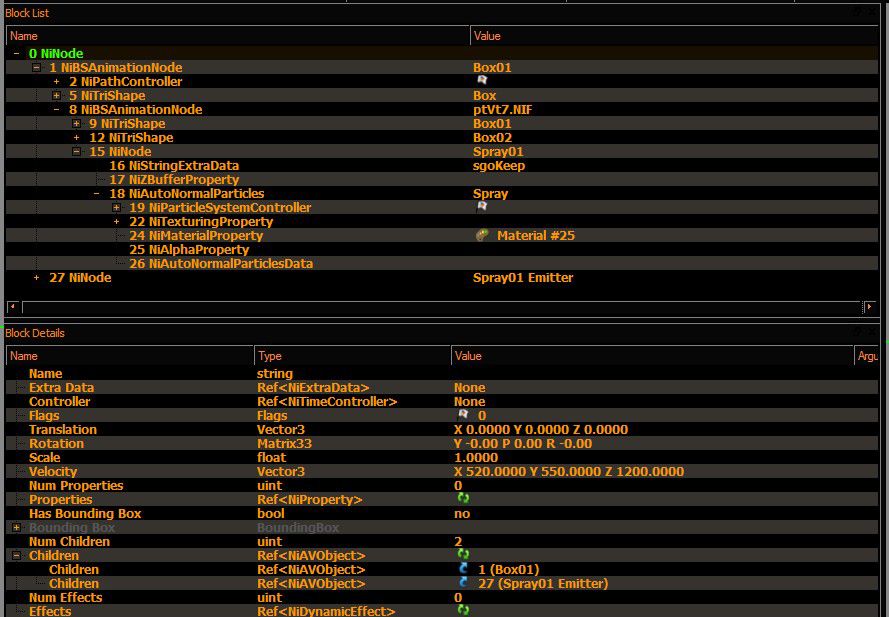This screenshot has height=617, width=889.
Task: Click the green refresh icon for Children array
Action: [463, 554]
